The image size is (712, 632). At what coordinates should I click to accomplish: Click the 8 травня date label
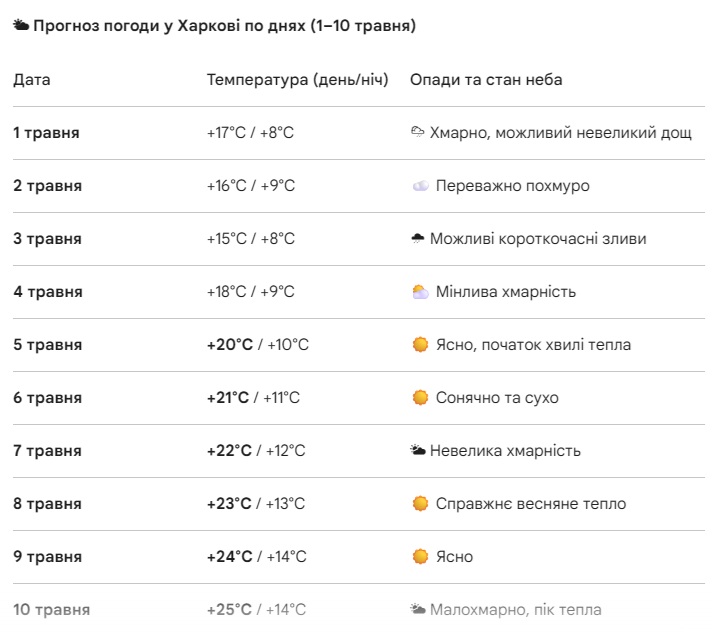[48, 504]
